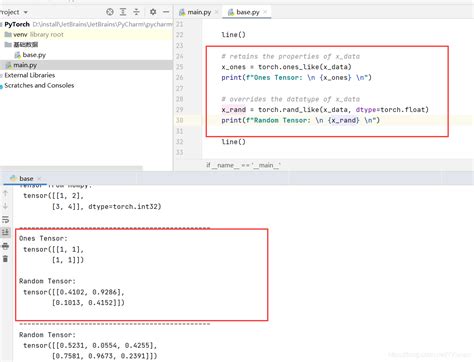
Task: Select the base.py editor tab
Action: [247, 12]
